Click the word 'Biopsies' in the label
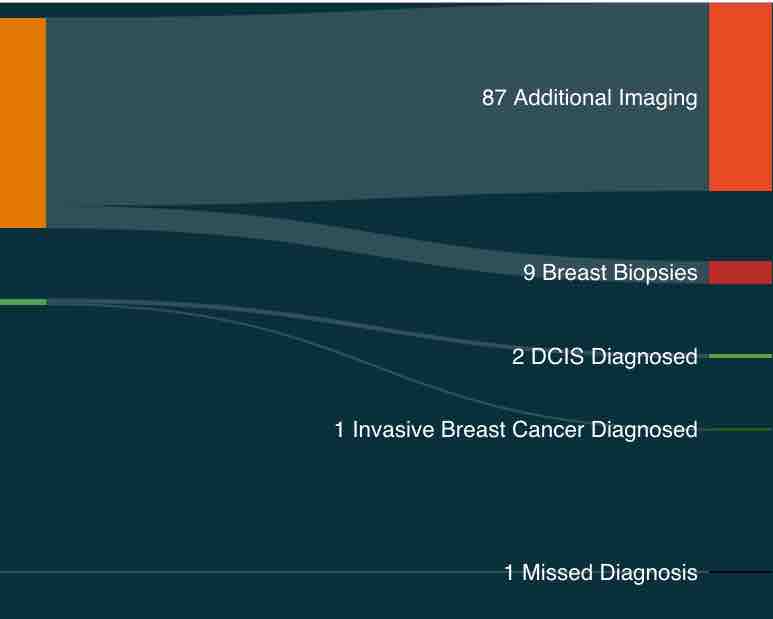The height and width of the screenshot is (619, 773). tap(653, 273)
